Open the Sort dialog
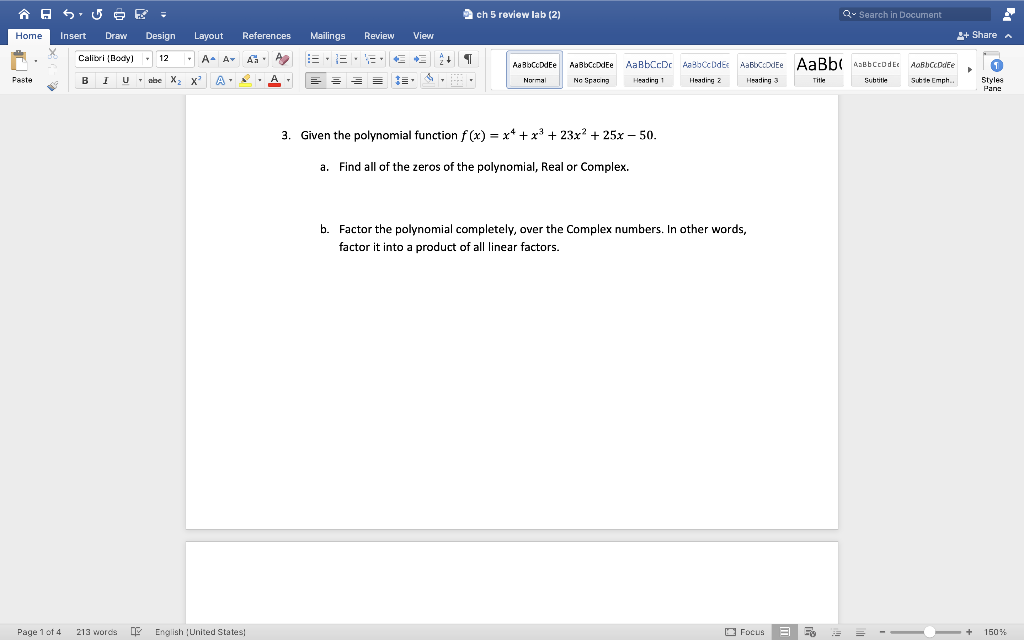The width and height of the screenshot is (1024, 640). coord(444,59)
